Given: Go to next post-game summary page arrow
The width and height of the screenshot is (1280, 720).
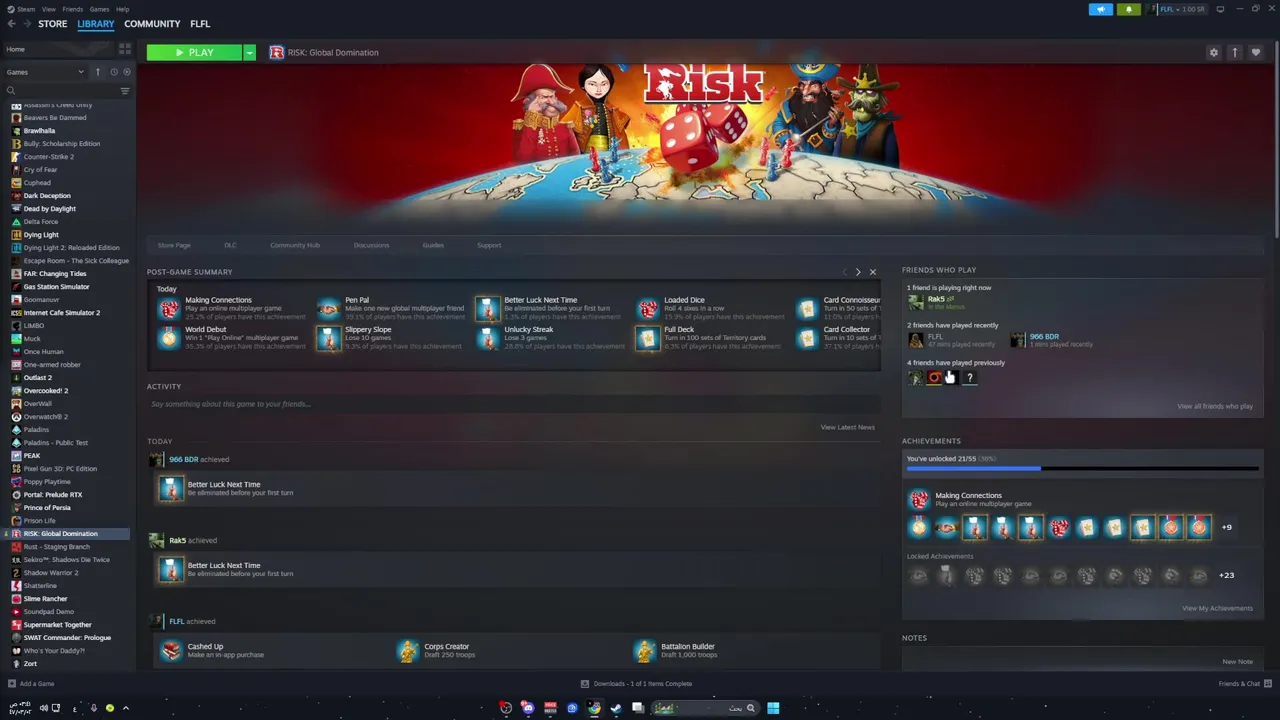Looking at the screenshot, I should (858, 272).
